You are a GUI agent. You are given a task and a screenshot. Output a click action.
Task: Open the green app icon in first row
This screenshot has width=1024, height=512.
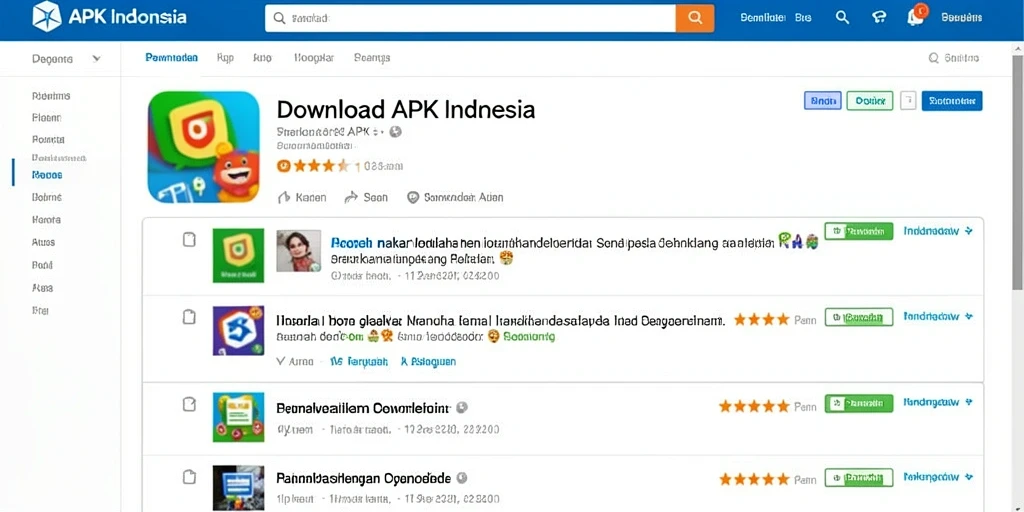pos(238,255)
